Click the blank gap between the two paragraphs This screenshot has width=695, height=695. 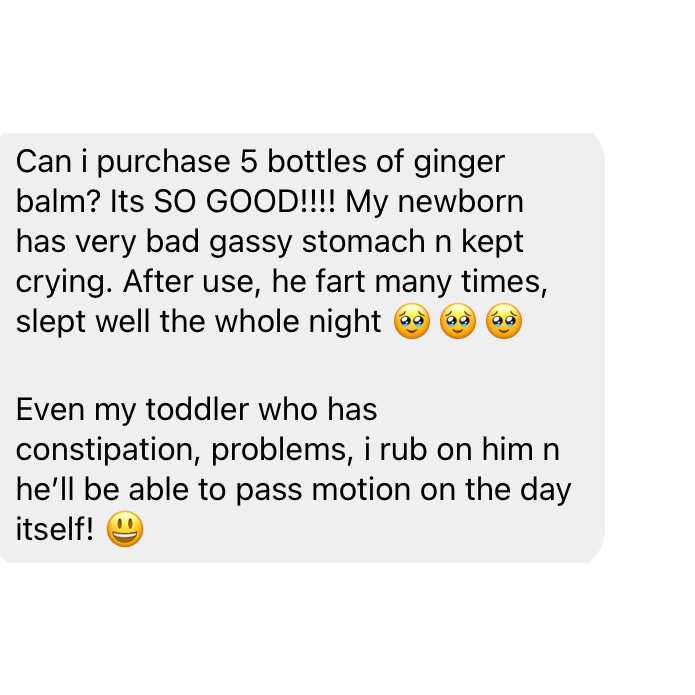point(301,366)
